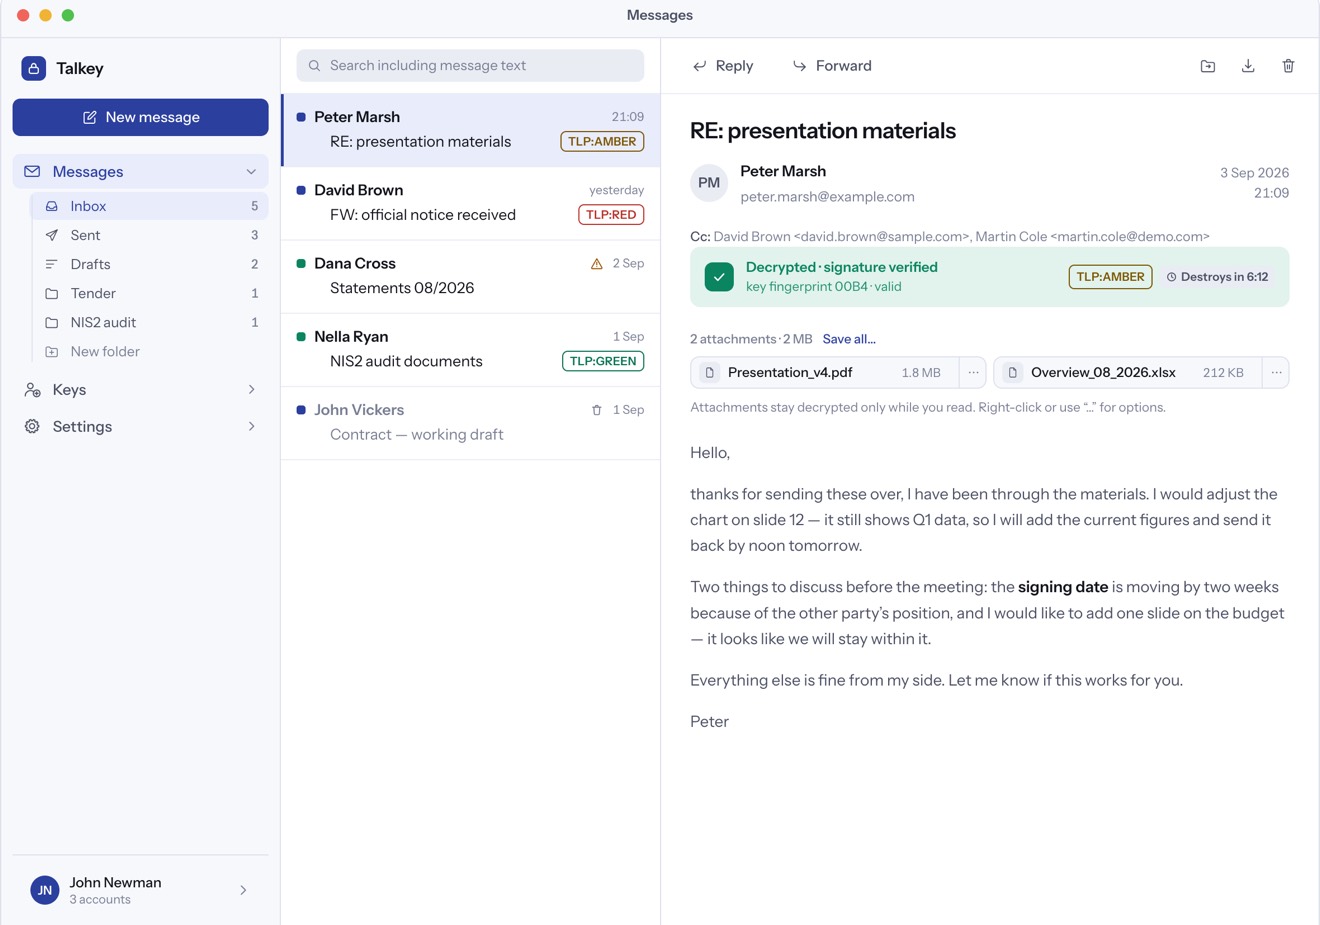Click the trash icon on John Vickers message
The width and height of the screenshot is (1320, 925).
(x=597, y=410)
